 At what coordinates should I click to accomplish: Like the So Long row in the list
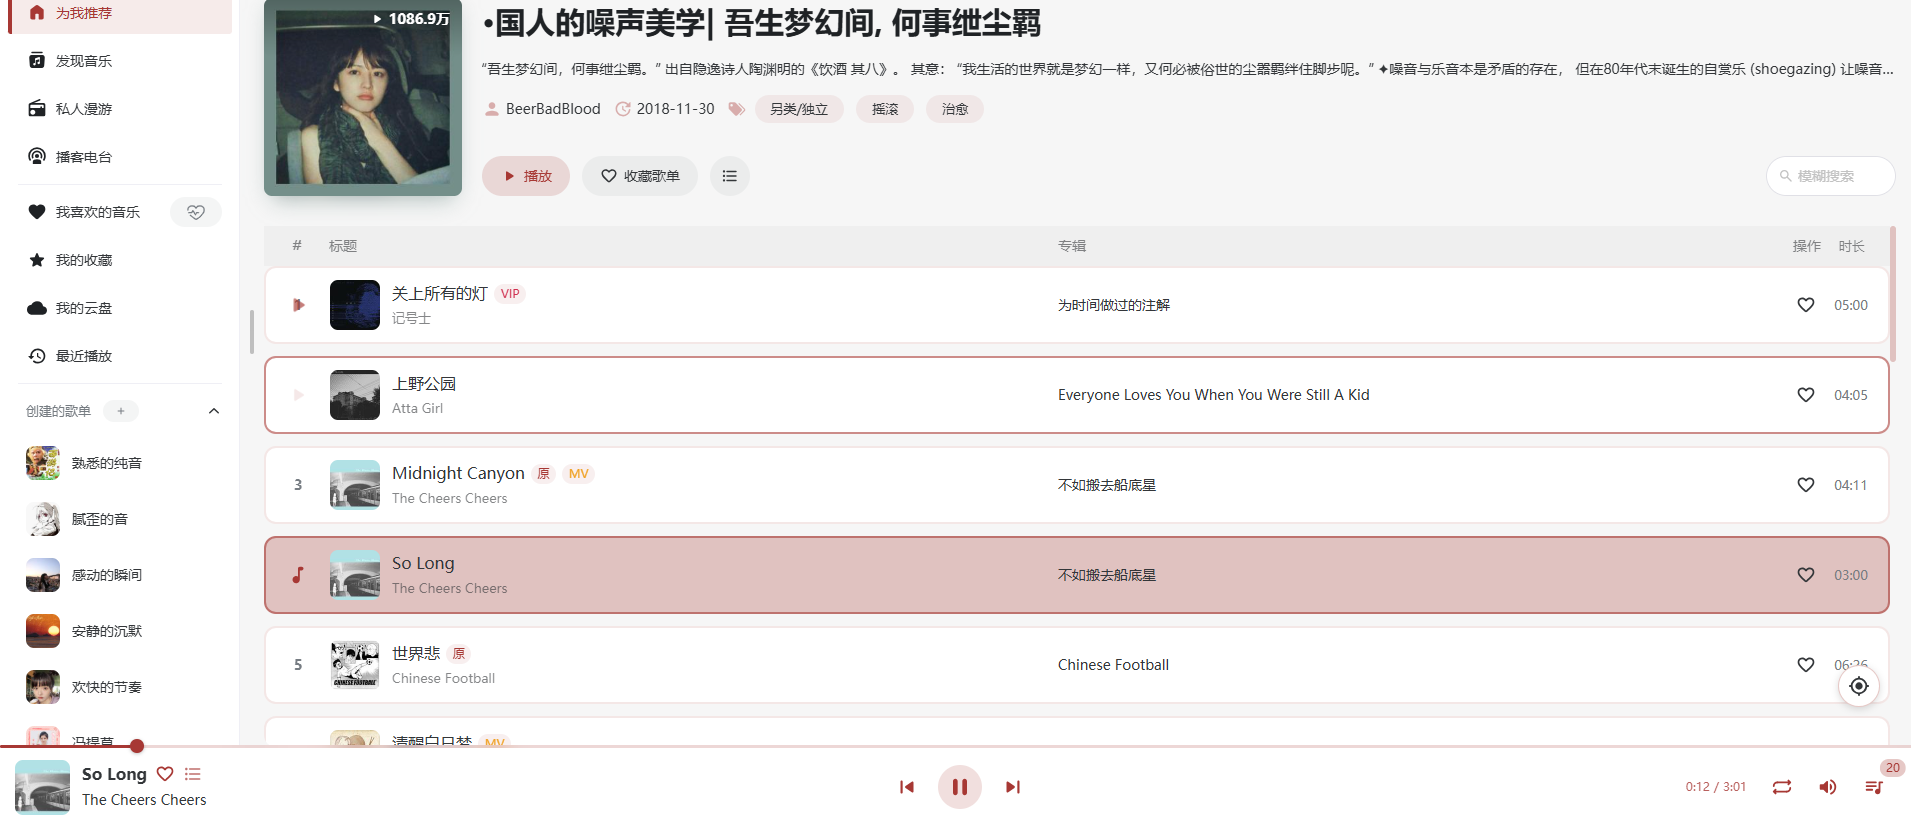pyautogui.click(x=1806, y=575)
